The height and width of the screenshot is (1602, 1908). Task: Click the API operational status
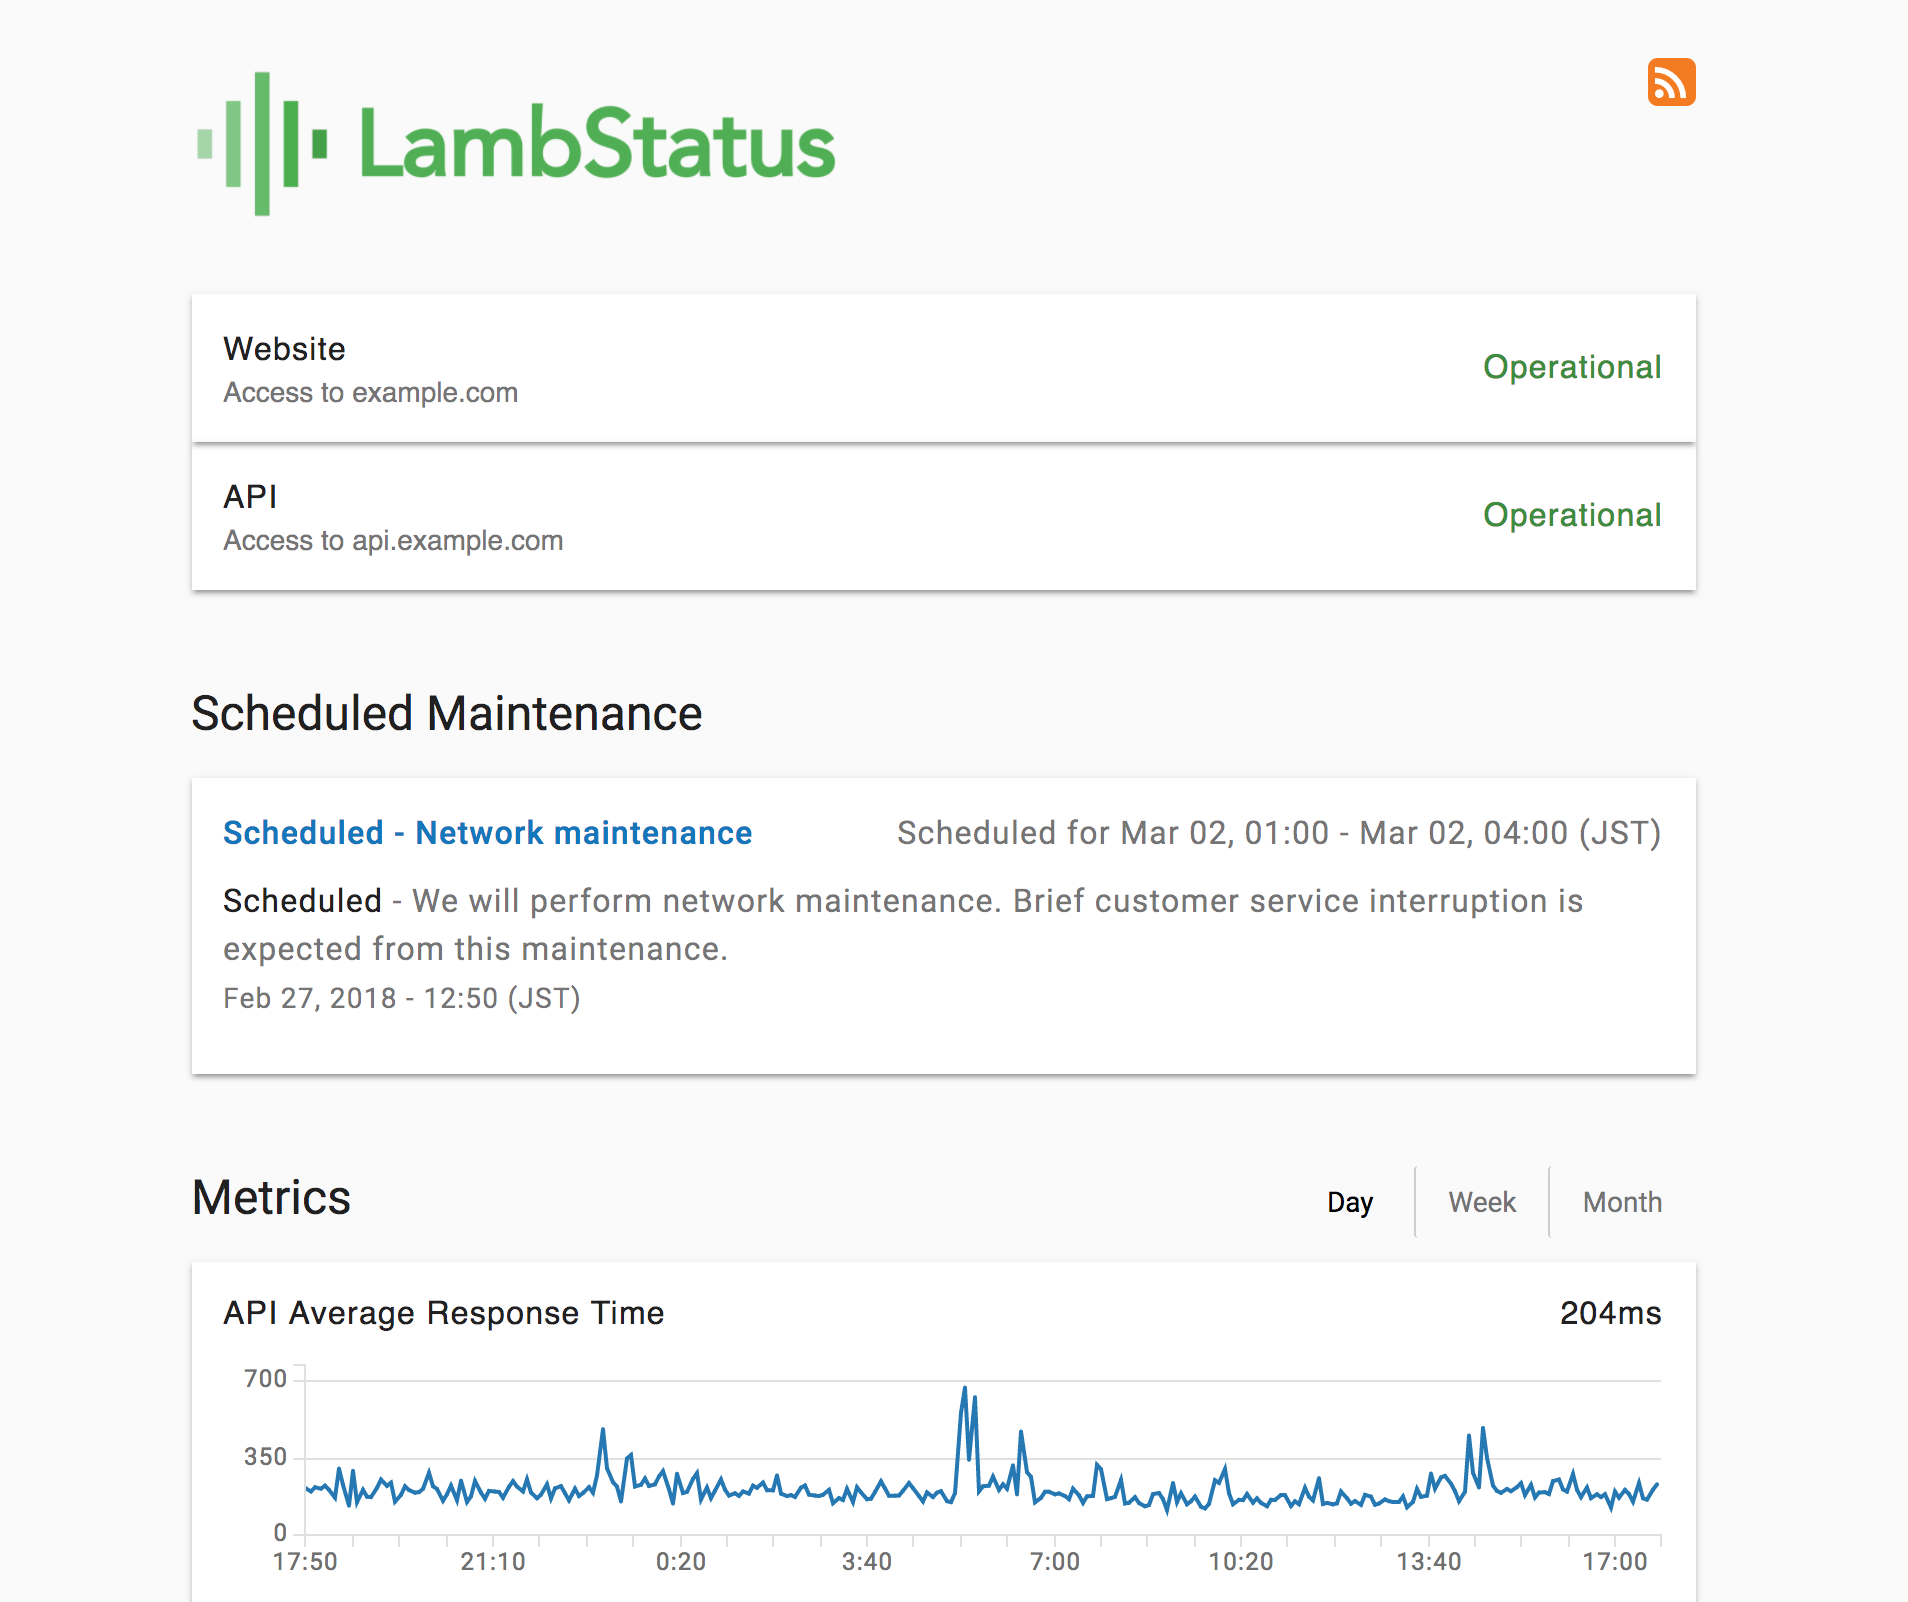pos(1572,515)
